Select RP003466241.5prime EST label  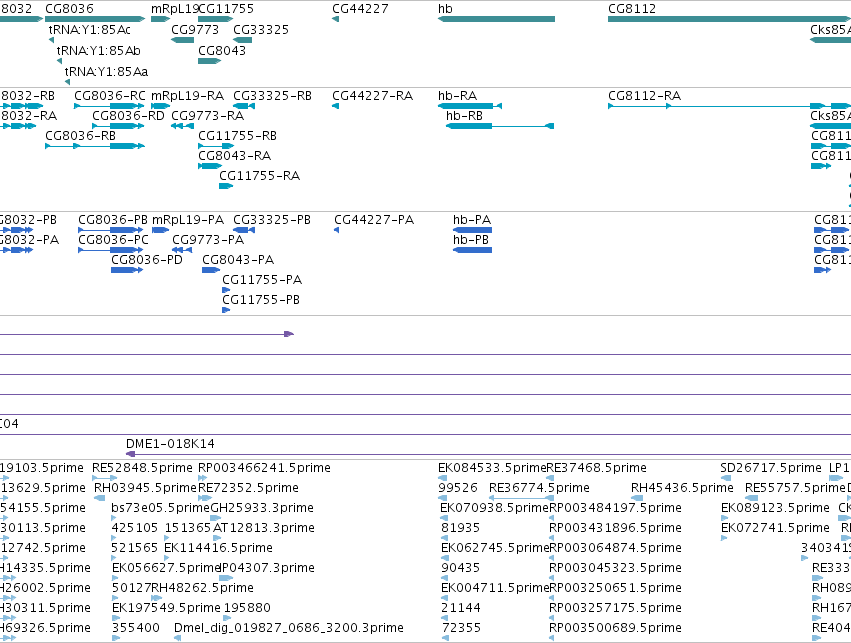[264, 468]
